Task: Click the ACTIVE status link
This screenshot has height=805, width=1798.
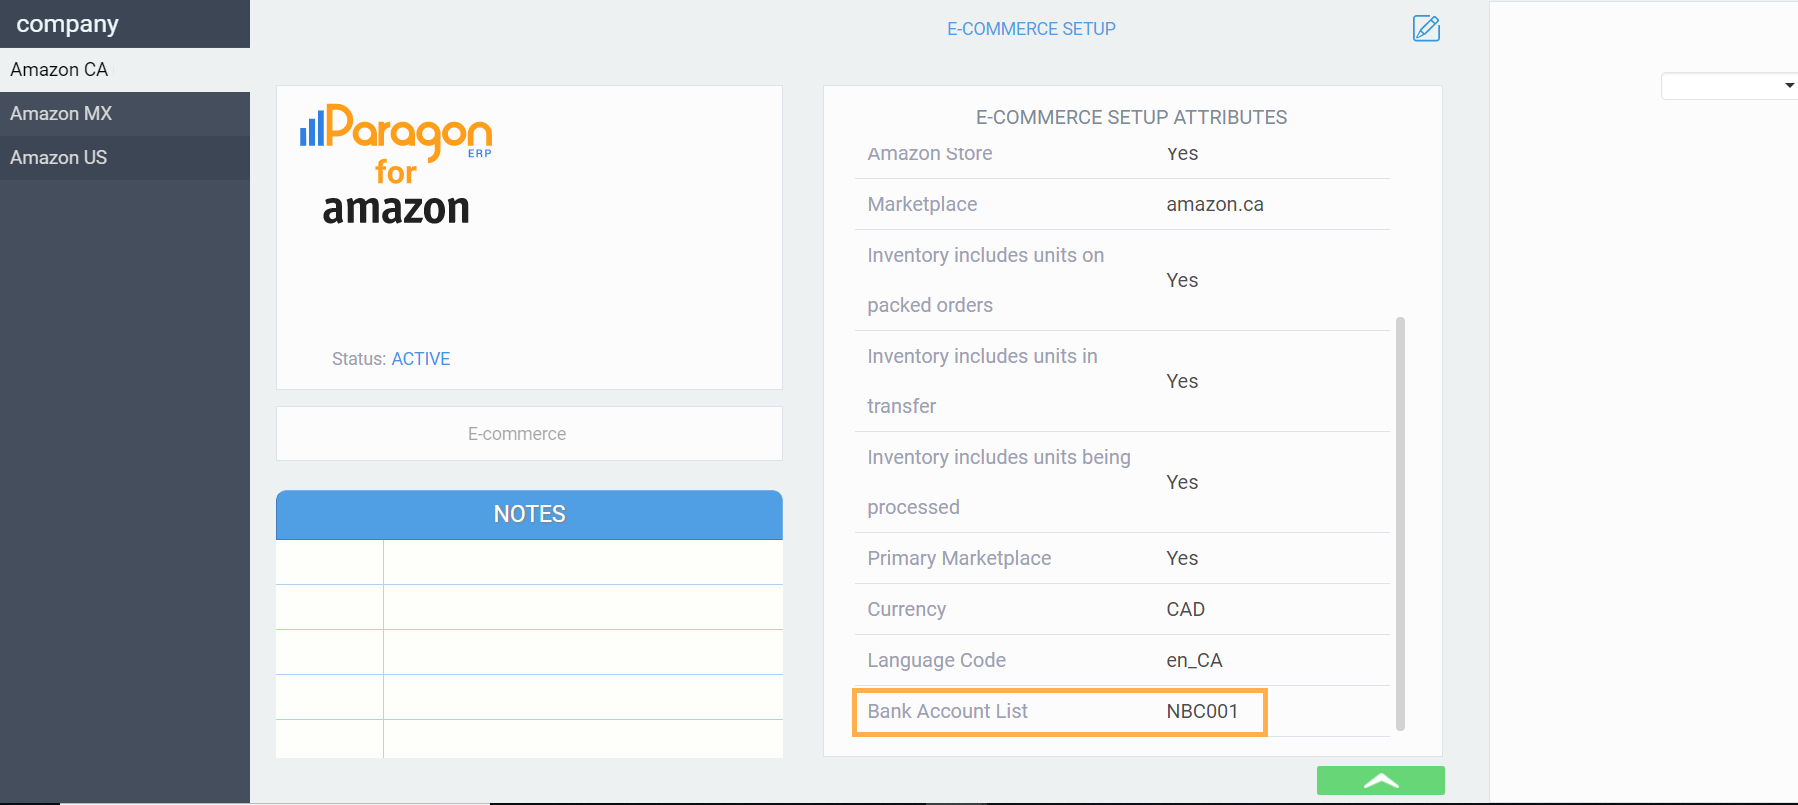Action: coord(420,359)
